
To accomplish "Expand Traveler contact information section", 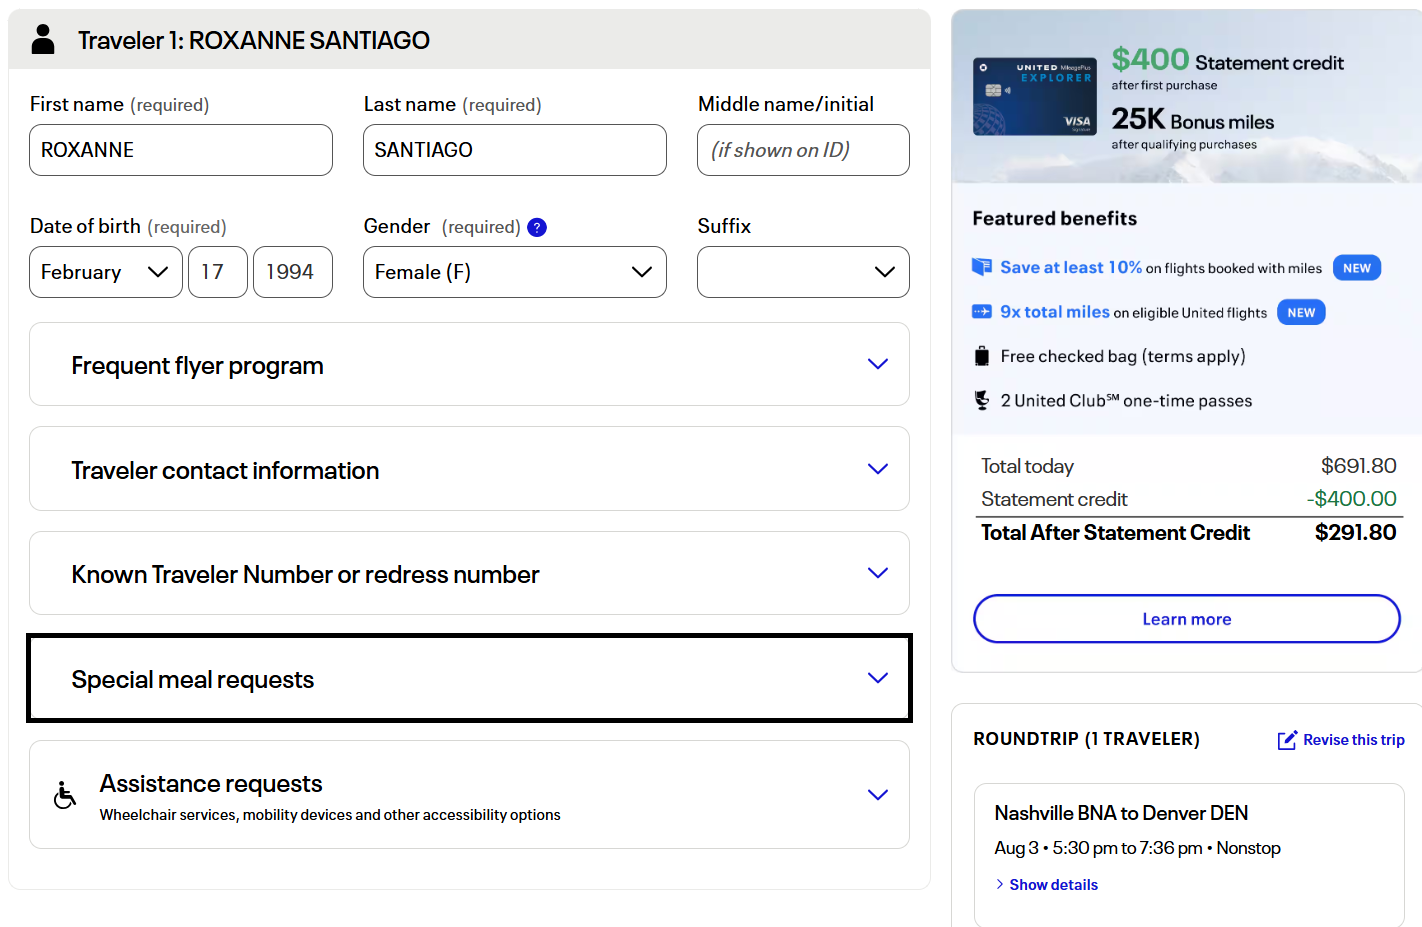I will [x=469, y=469].
